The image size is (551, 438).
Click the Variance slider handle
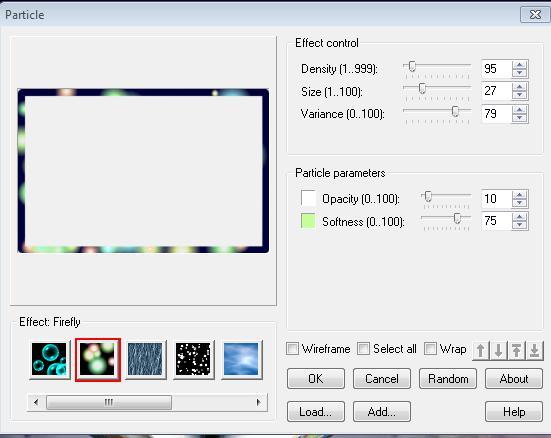(455, 111)
